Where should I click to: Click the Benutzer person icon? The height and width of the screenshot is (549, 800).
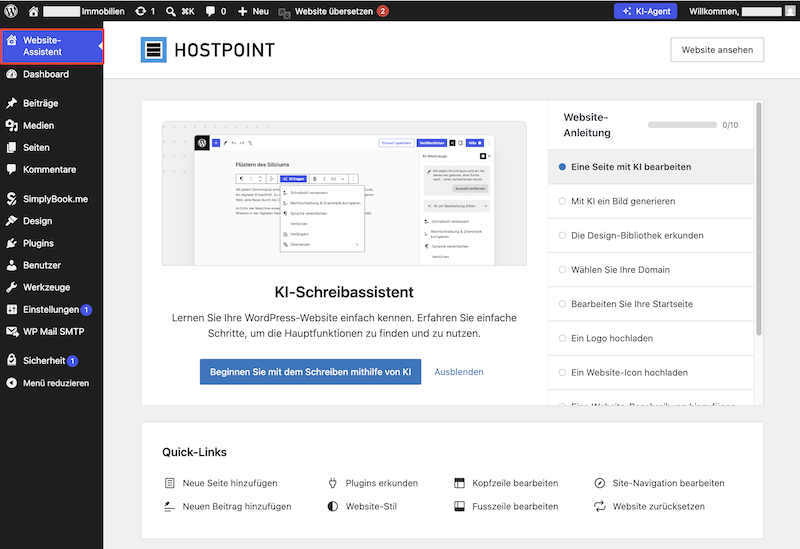(x=12, y=265)
